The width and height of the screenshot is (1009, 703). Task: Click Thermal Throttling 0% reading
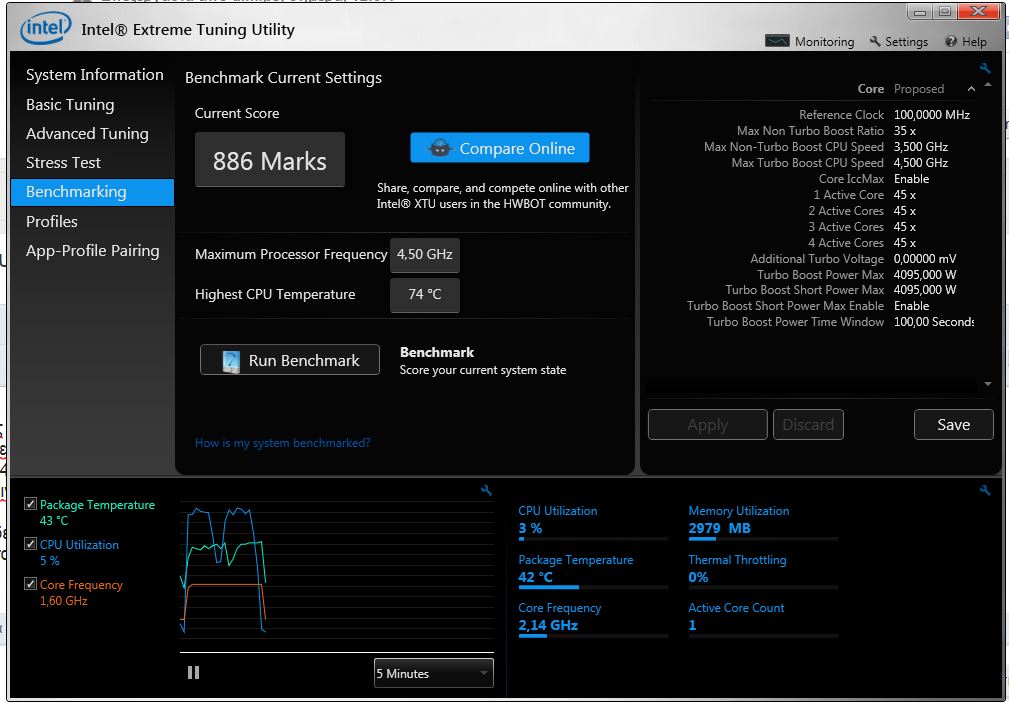tap(698, 577)
